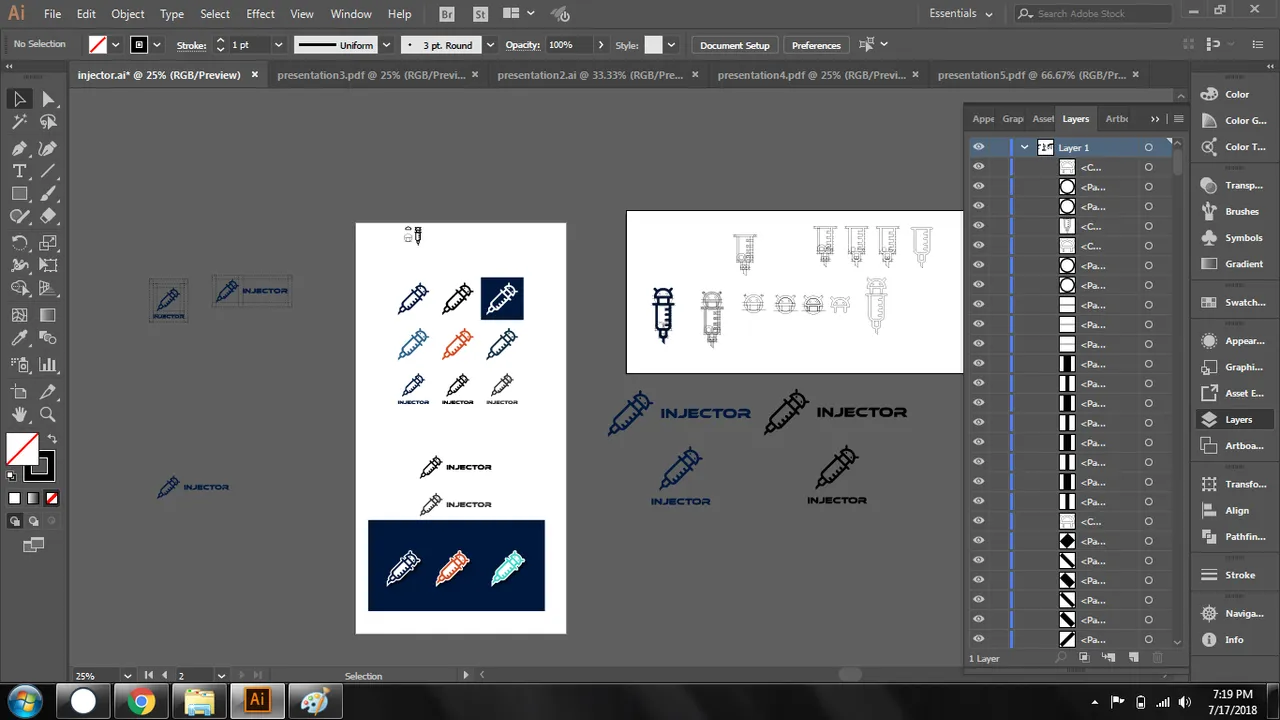This screenshot has width=1280, height=720.
Task: Select the Eraser tool
Action: (x=48, y=216)
